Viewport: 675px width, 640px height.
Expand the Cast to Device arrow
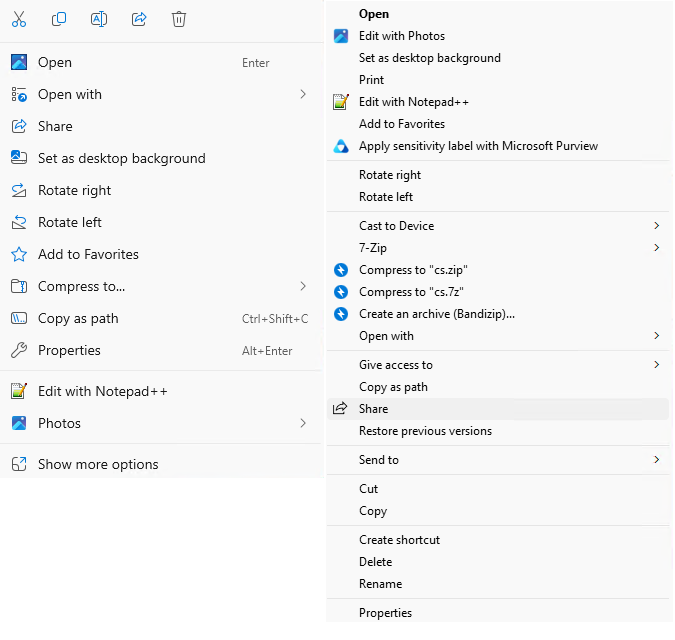tap(656, 226)
